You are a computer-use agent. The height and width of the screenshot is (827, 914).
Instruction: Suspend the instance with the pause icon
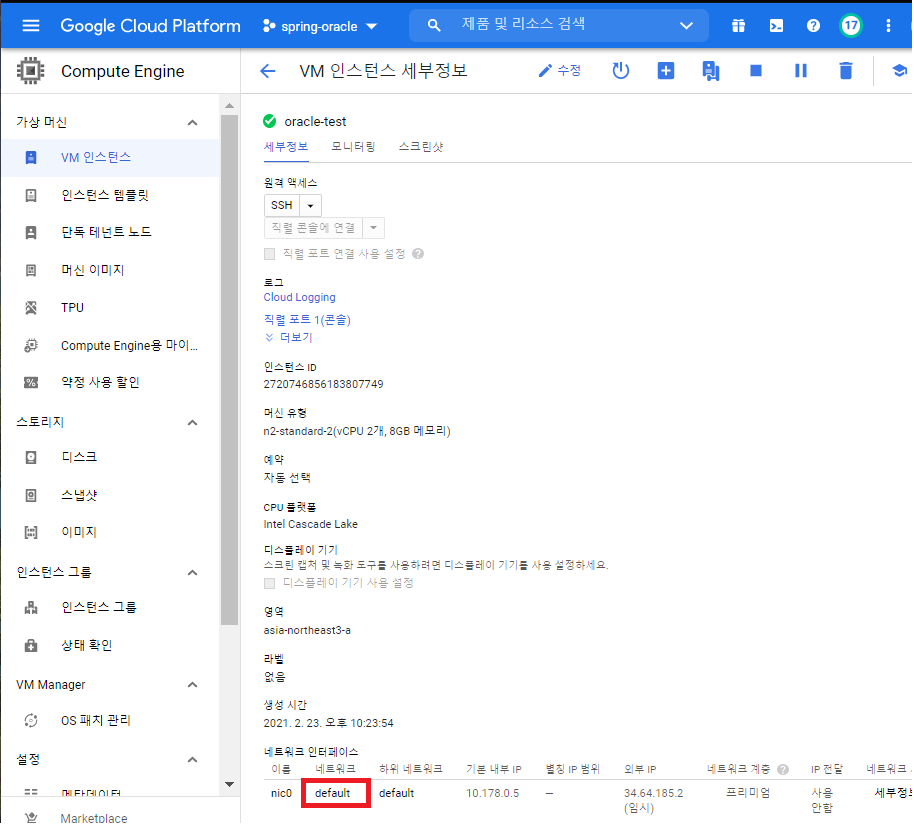[800, 71]
